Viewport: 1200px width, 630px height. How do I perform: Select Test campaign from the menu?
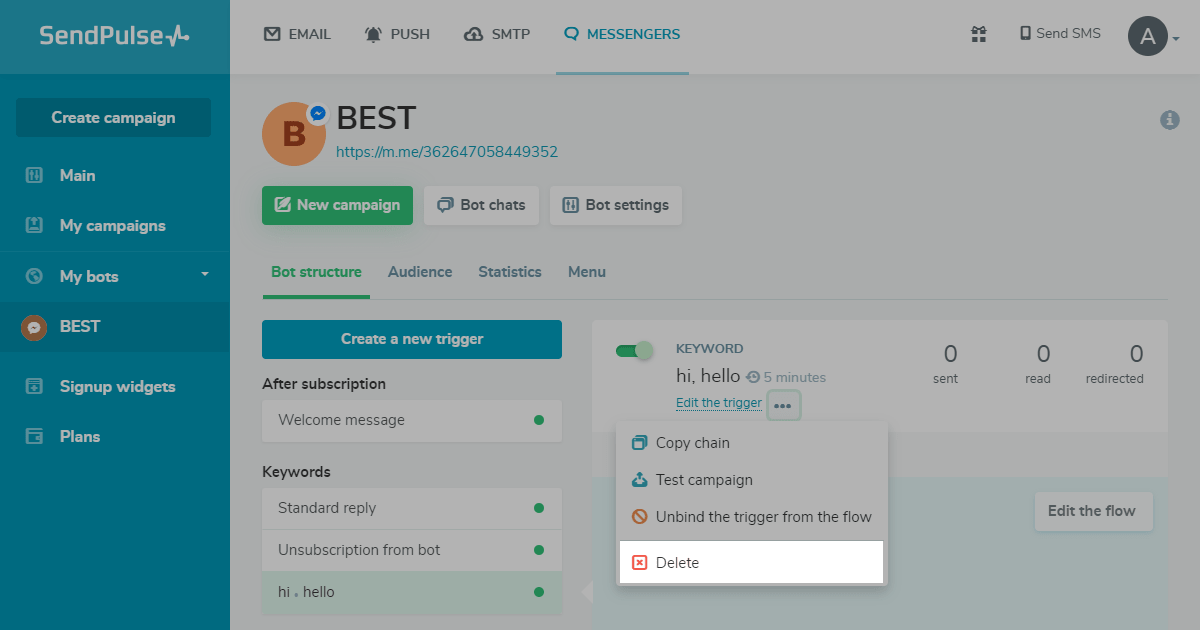(x=752, y=480)
